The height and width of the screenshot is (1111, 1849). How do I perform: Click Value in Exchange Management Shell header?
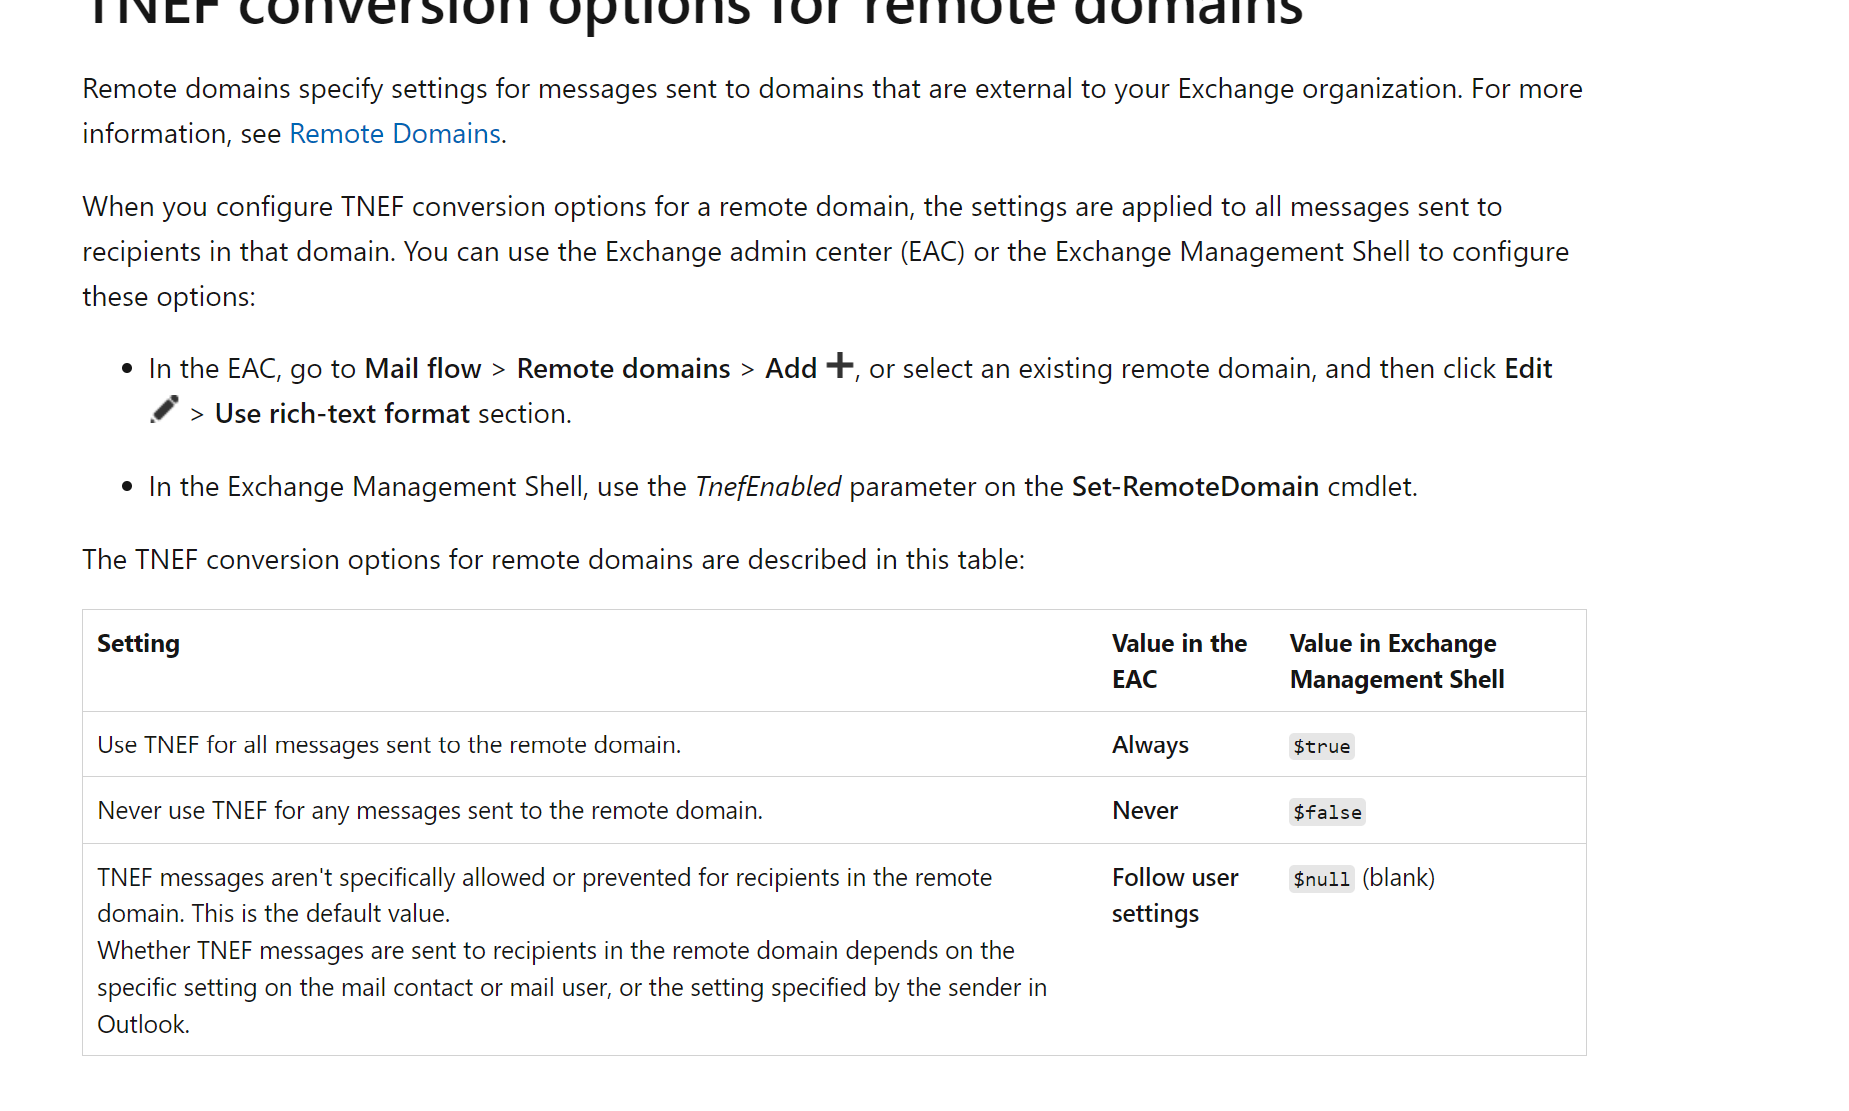pyautogui.click(x=1397, y=661)
